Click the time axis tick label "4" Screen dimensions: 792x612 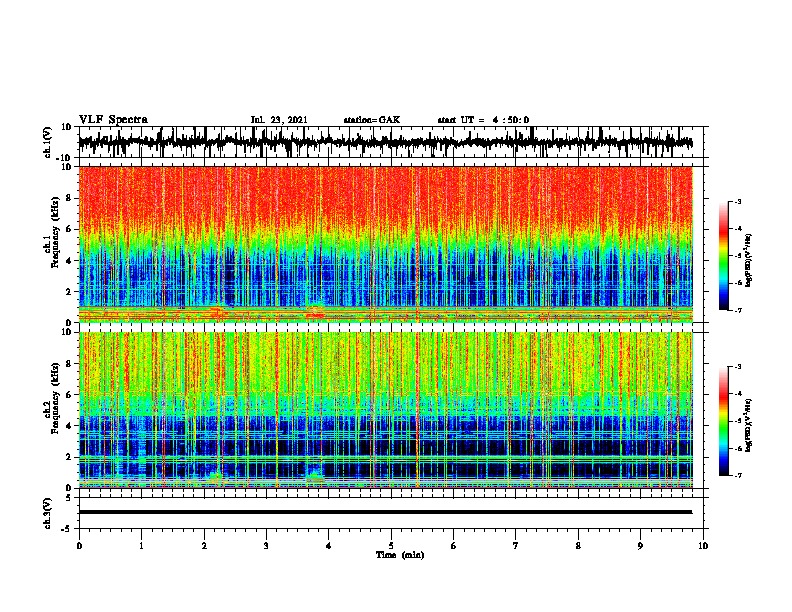point(329,546)
